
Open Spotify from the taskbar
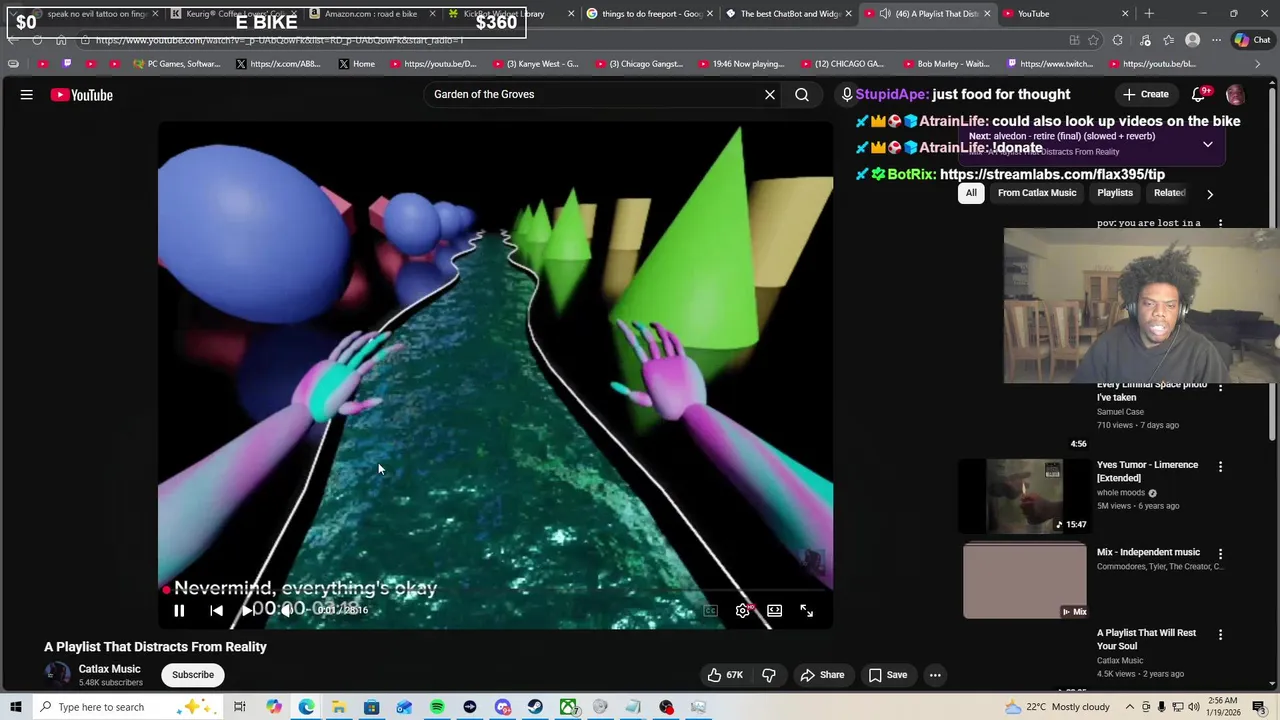(437, 707)
